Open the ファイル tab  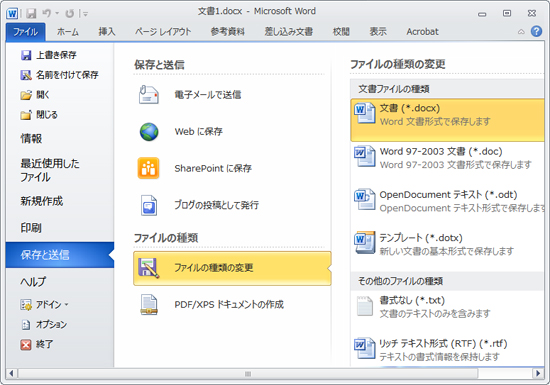[25, 32]
